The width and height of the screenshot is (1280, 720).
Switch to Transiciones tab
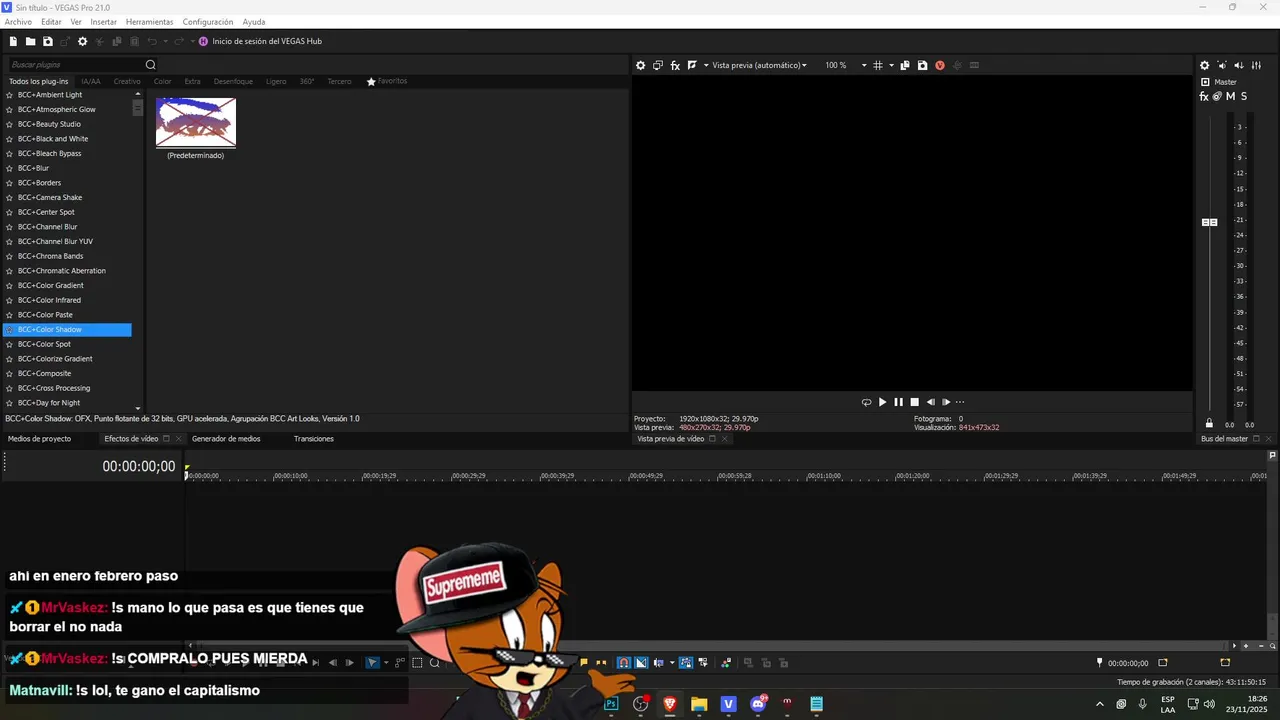pyautogui.click(x=314, y=439)
